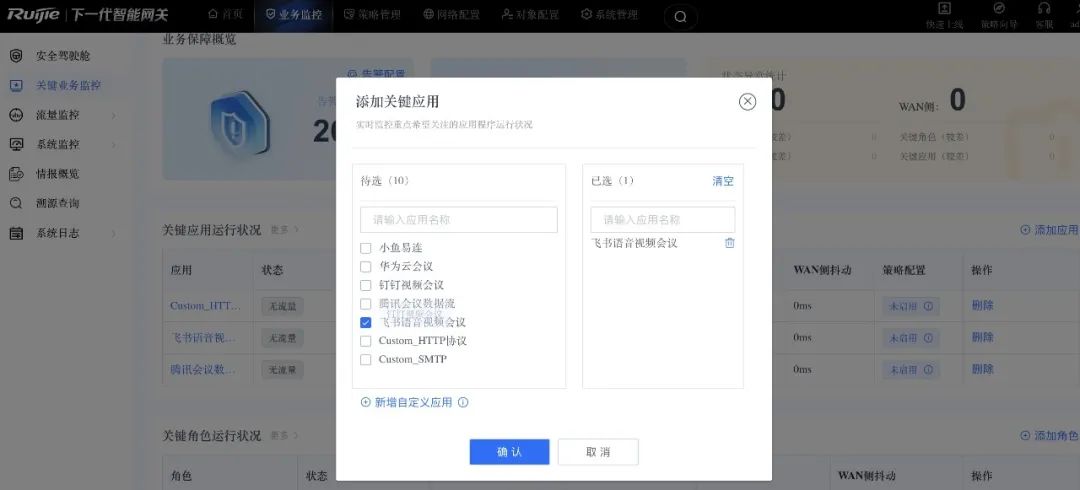1080x490 pixels.
Task: Focus the 待选 application name search field
Action: pyautogui.click(x=459, y=220)
